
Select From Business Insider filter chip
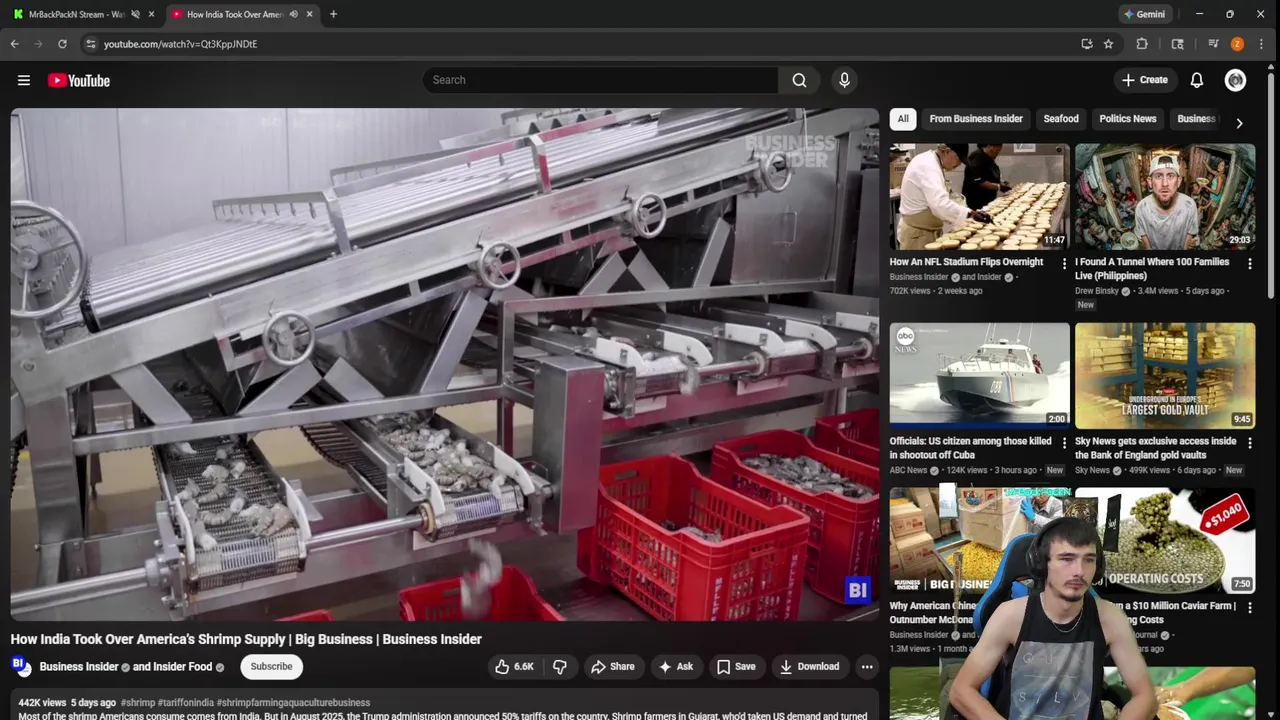pyautogui.click(x=976, y=119)
